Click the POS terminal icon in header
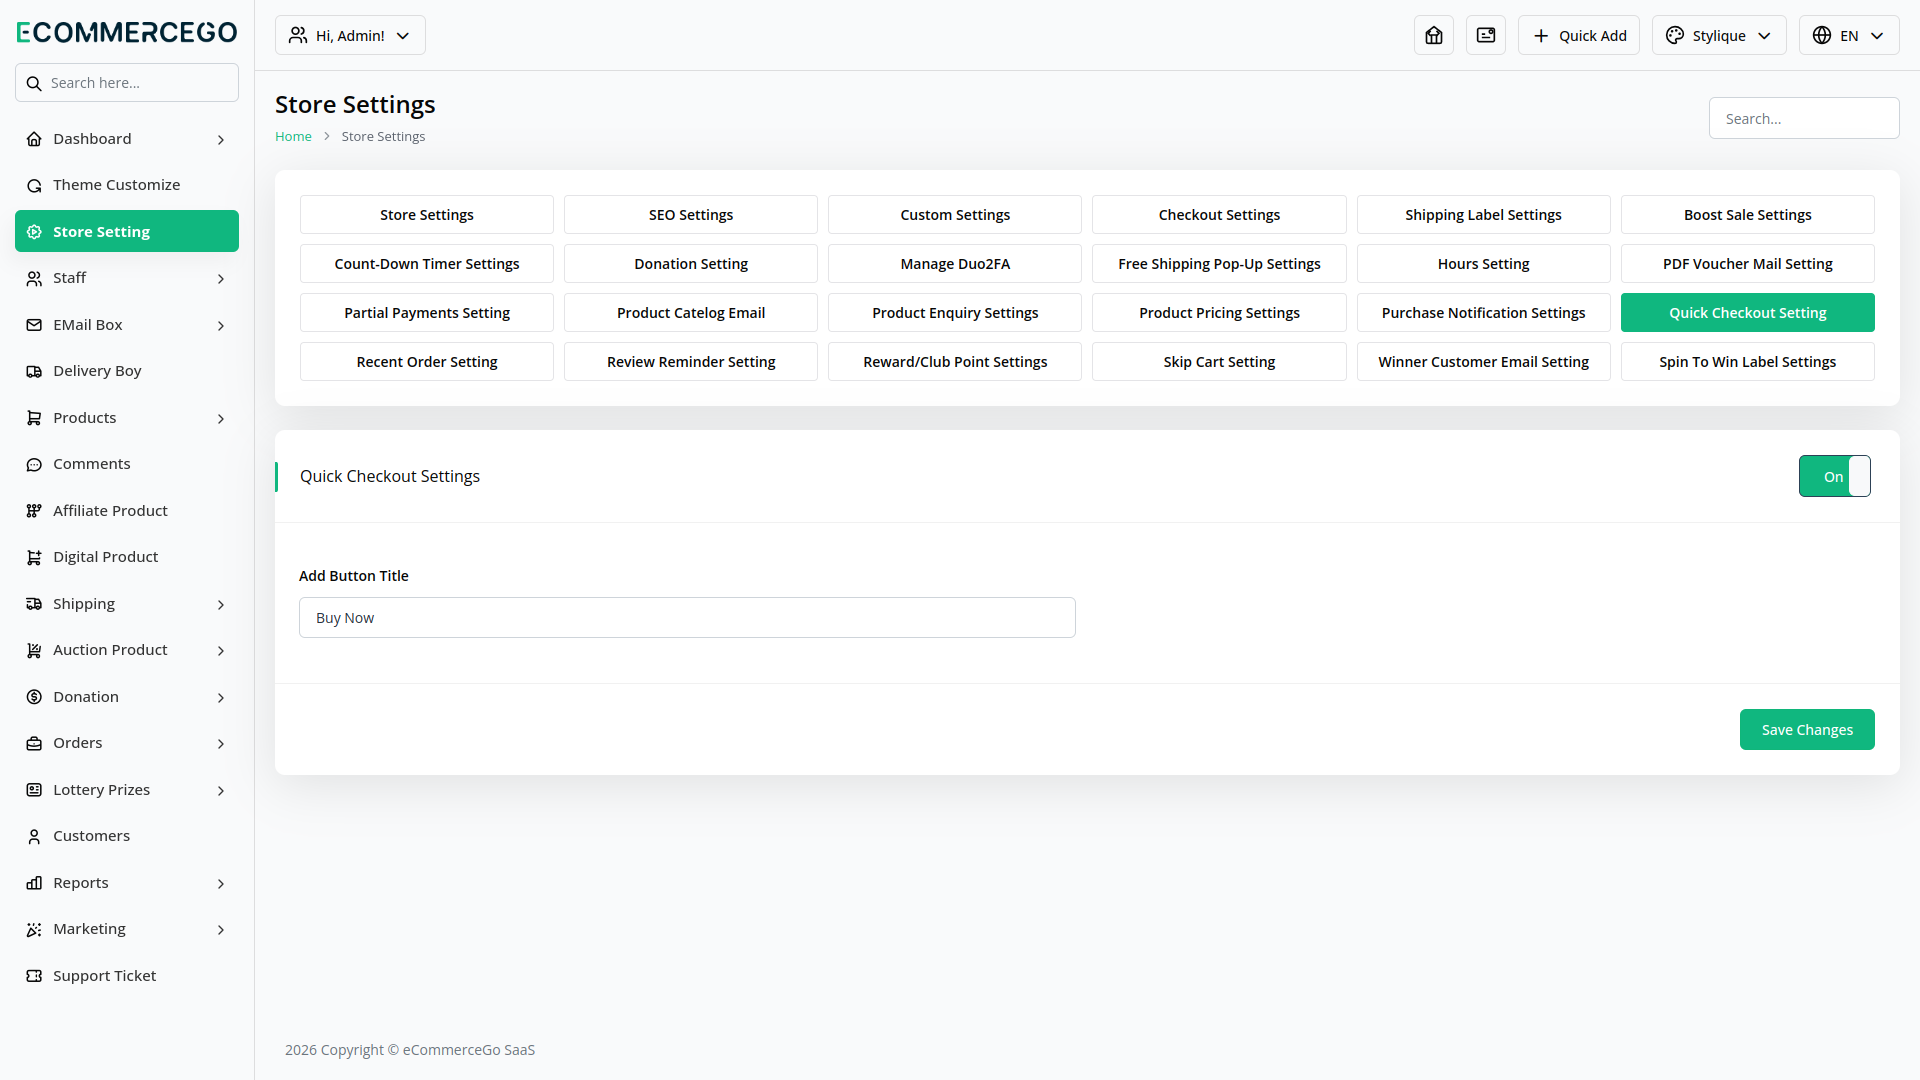This screenshot has width=1920, height=1080. tap(1486, 35)
